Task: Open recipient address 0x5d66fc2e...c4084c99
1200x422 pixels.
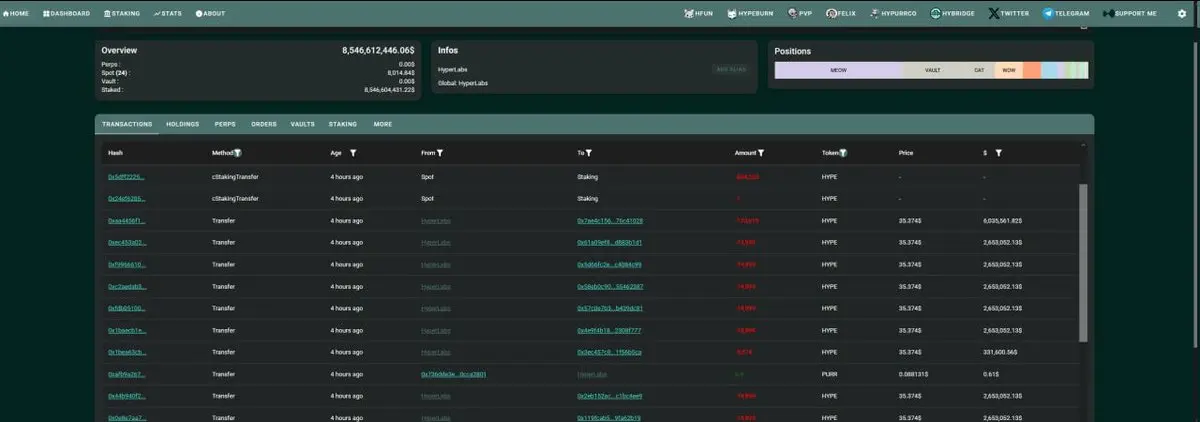Action: (x=610, y=265)
